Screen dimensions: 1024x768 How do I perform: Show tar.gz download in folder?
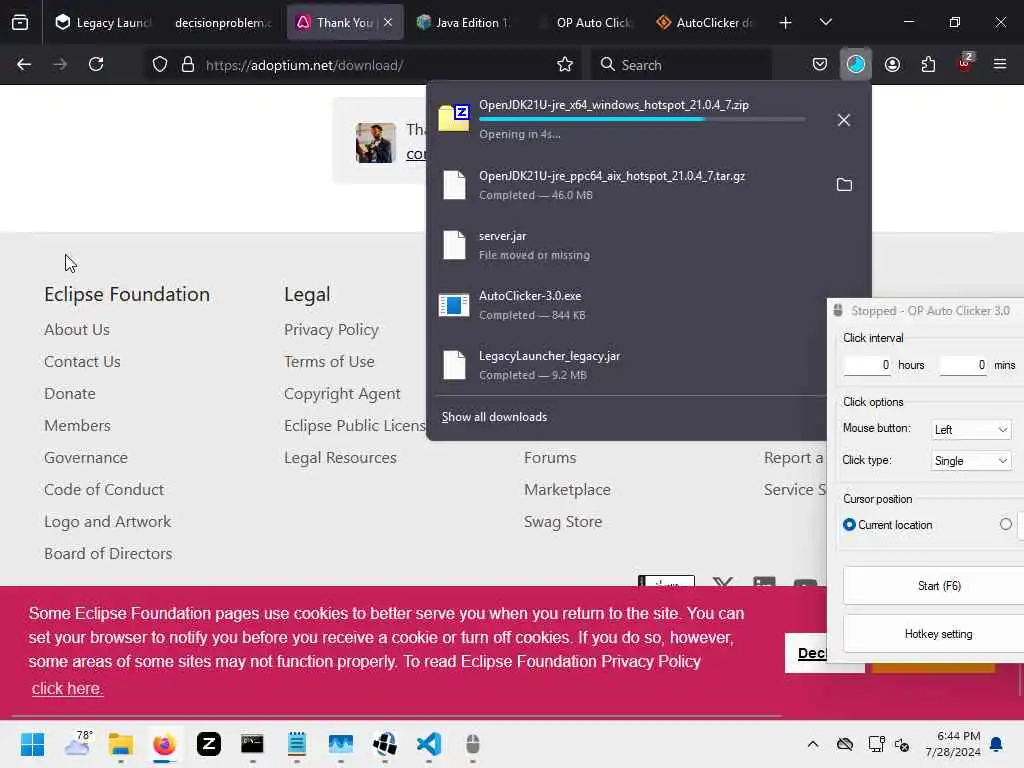(844, 185)
